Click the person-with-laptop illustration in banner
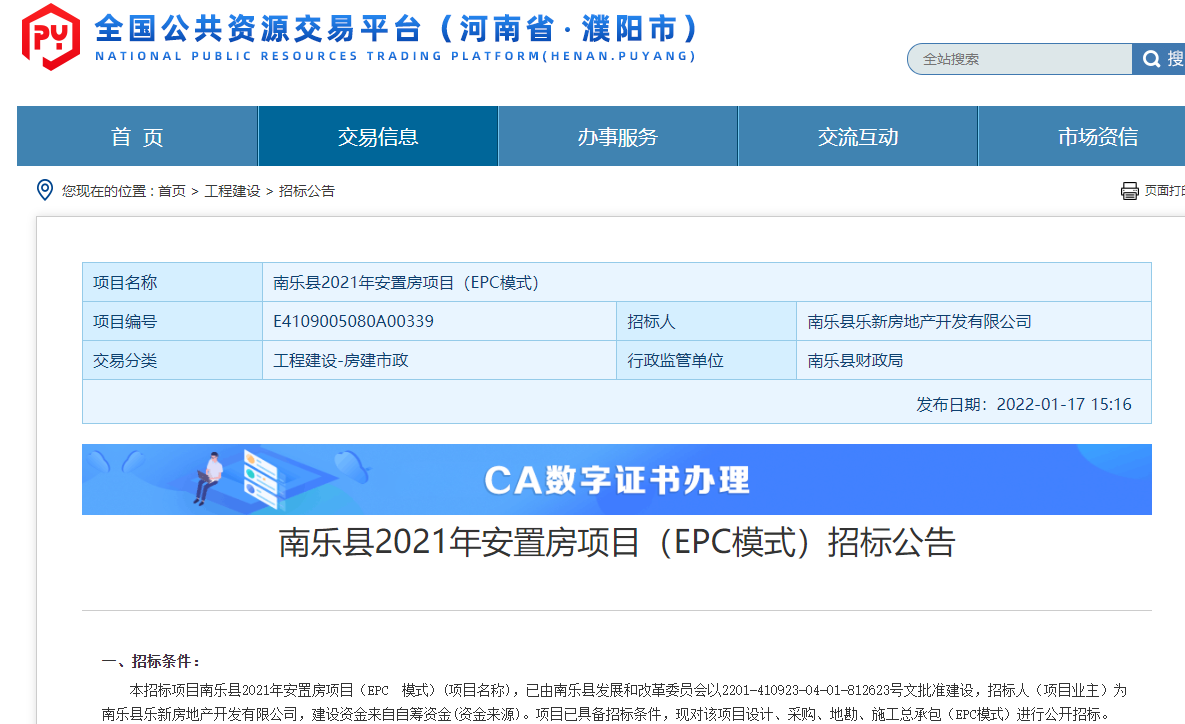The height and width of the screenshot is (724, 1185). pos(211,478)
